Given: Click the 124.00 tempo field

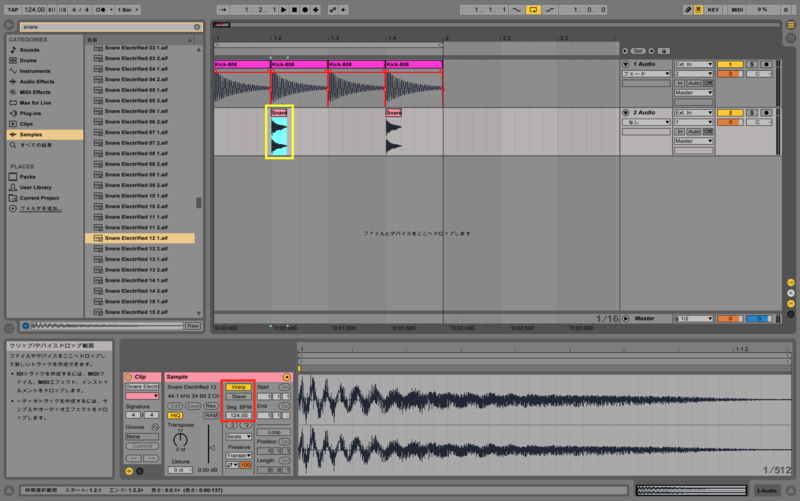Looking at the screenshot, I should [x=35, y=10].
